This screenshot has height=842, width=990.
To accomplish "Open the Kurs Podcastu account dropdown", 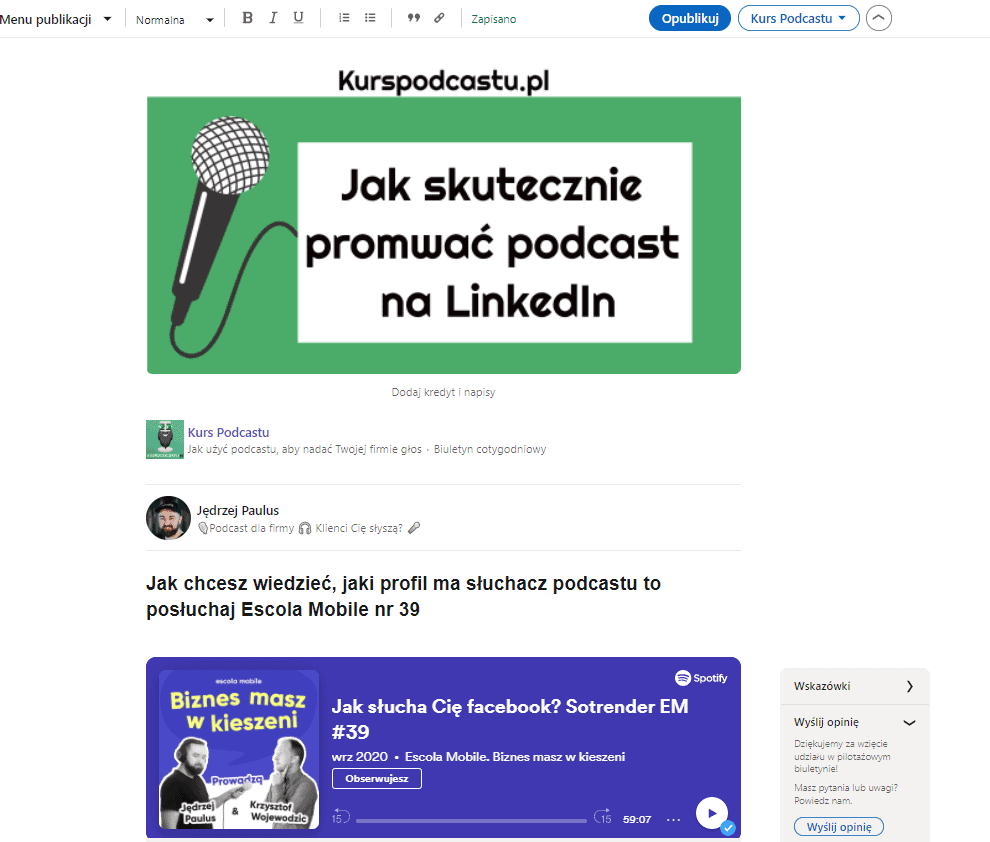I will [x=798, y=18].
